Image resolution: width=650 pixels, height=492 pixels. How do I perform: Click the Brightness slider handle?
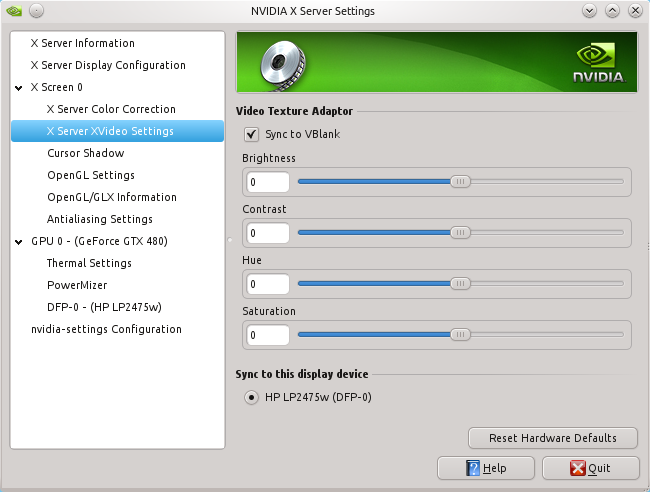point(460,182)
